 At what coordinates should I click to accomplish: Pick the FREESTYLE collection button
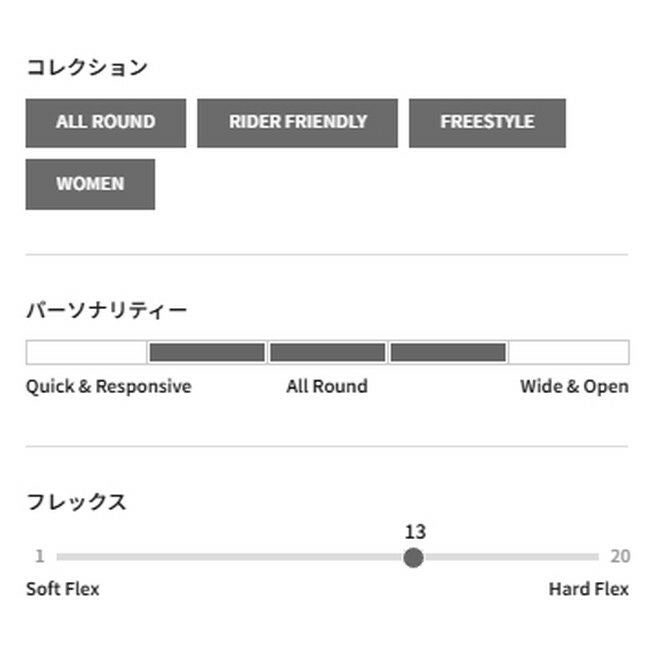[x=487, y=122]
